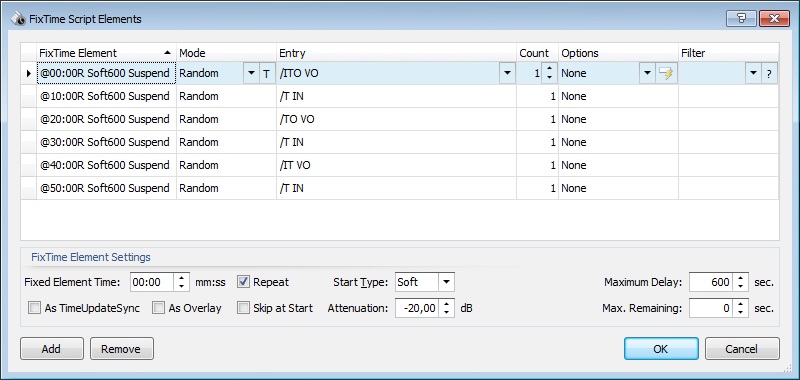Click @00:00R Soft600 Suspend element cell
This screenshot has width=800, height=380.
coord(106,73)
